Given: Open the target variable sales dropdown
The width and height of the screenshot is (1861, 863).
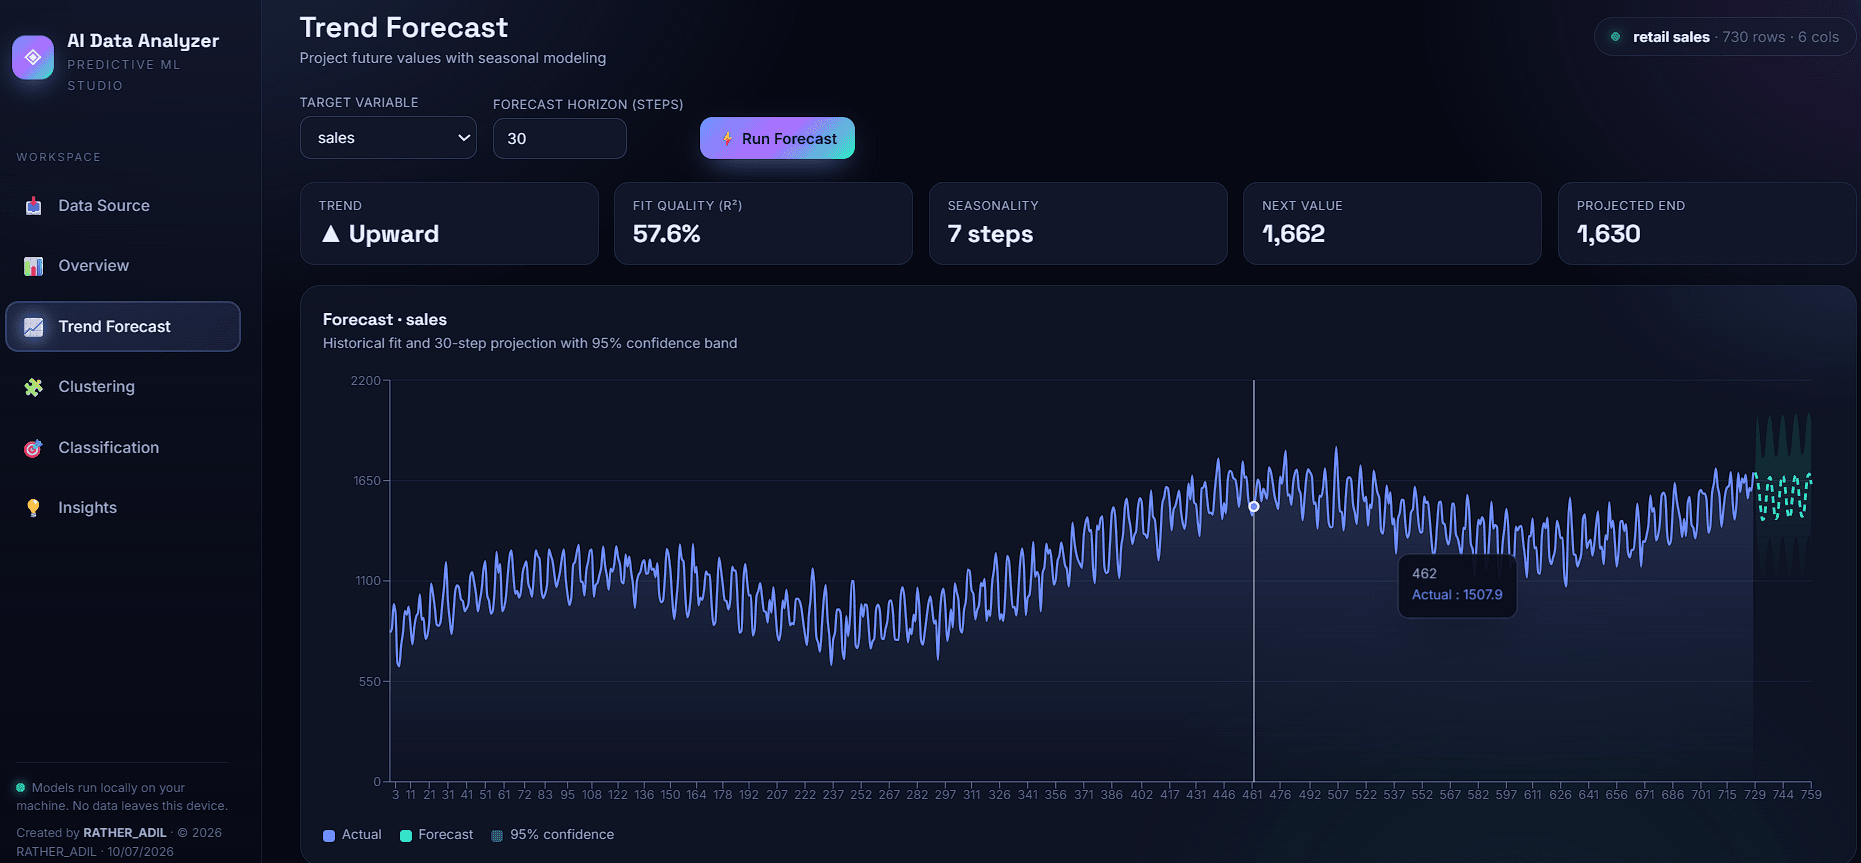Looking at the screenshot, I should pos(388,138).
